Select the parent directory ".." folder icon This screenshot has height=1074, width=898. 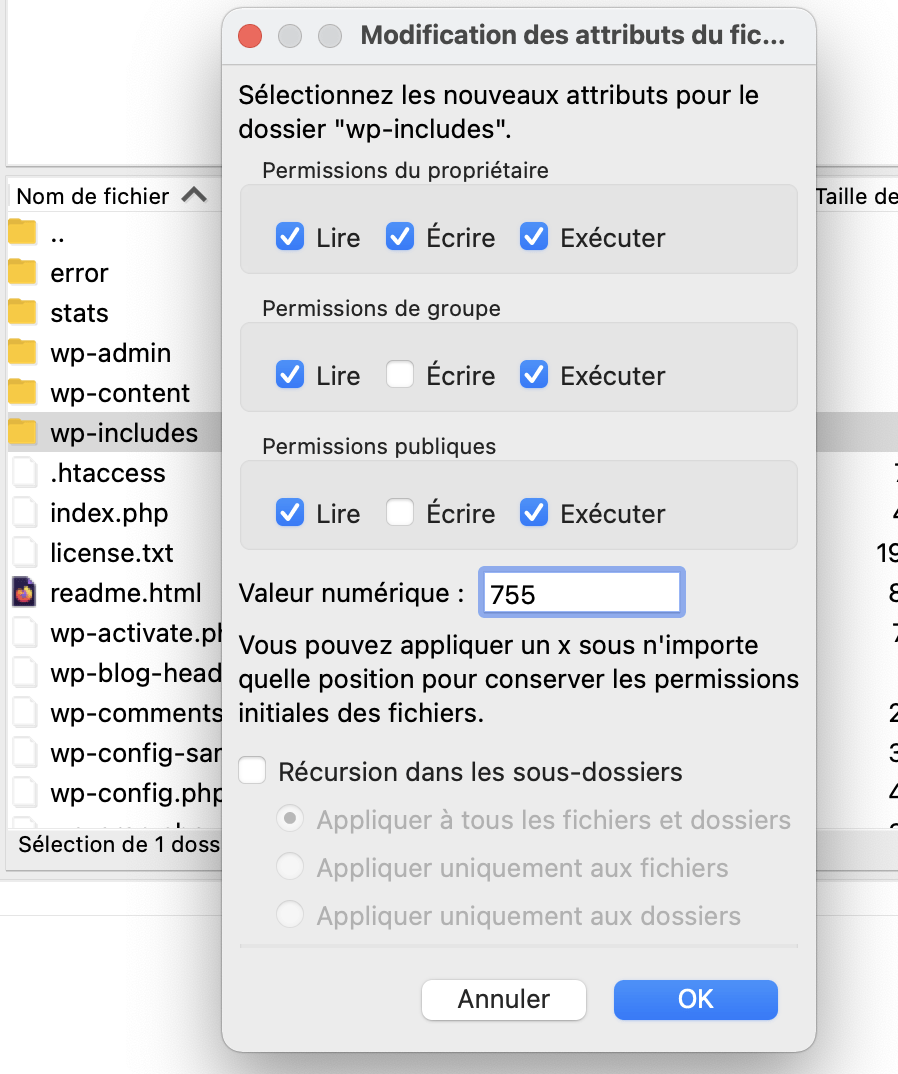click(x=22, y=232)
